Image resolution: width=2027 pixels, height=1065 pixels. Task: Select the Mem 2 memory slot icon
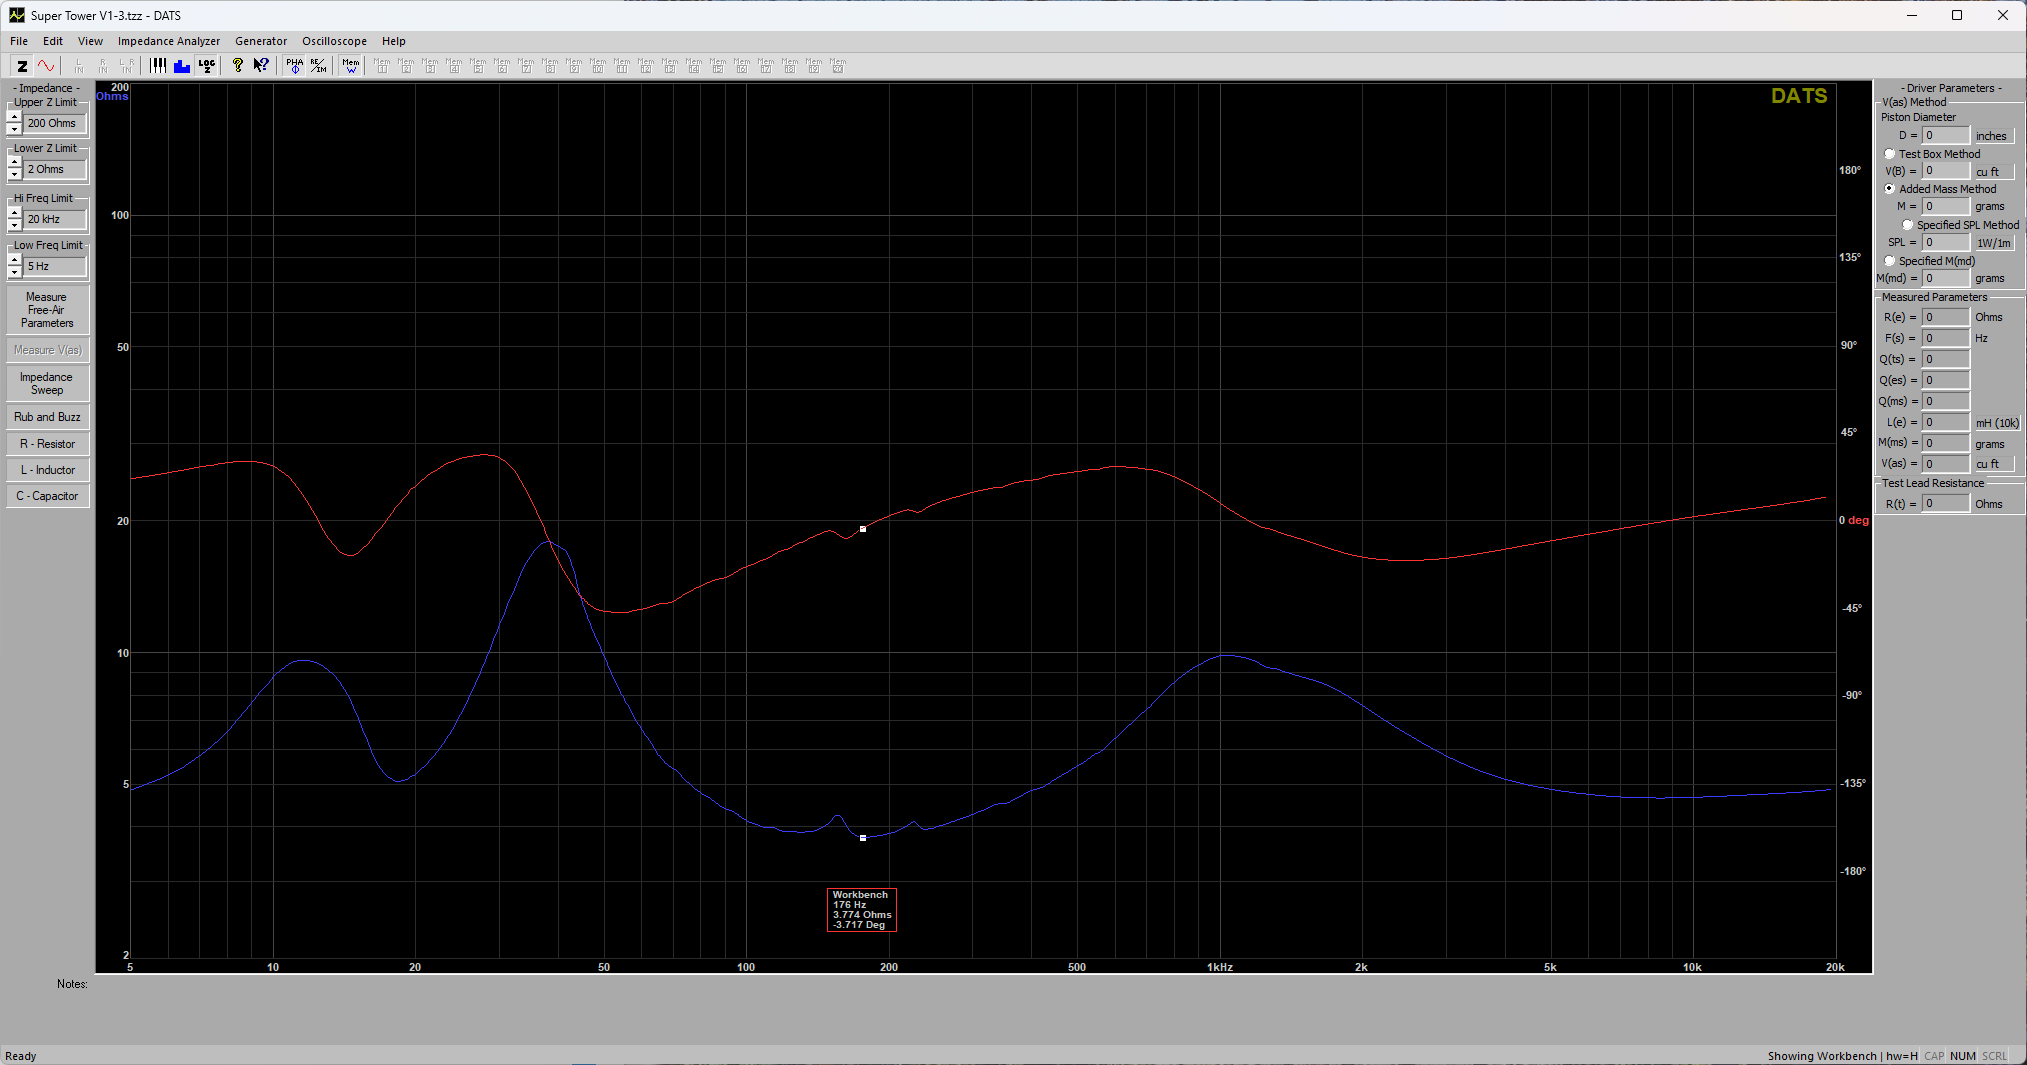click(406, 66)
